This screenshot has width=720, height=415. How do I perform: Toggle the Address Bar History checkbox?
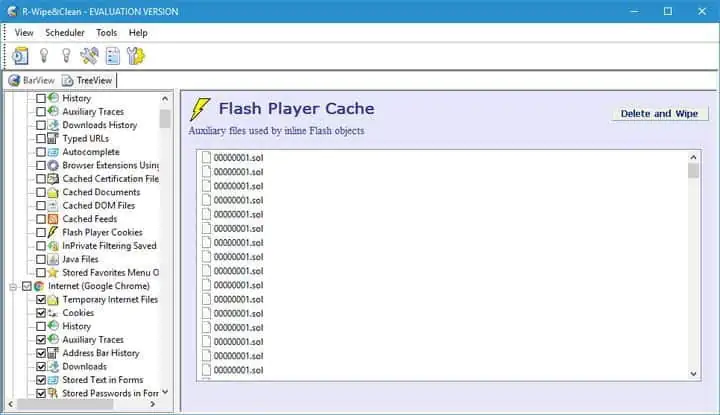tap(41, 353)
